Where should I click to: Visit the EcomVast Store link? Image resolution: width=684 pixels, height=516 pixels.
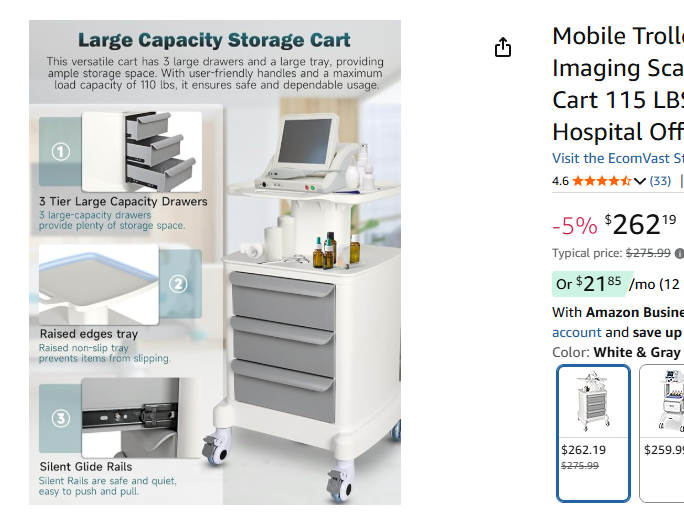pyautogui.click(x=617, y=158)
